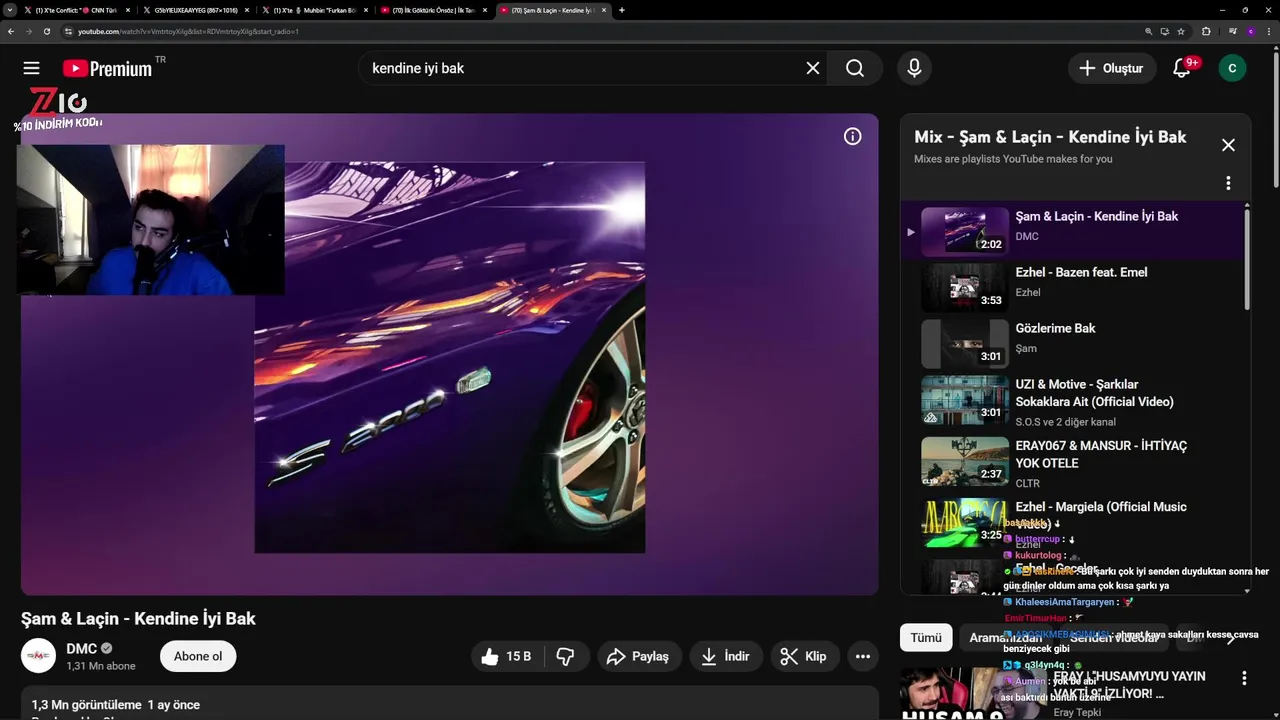Open the install app icon in address bar
This screenshot has height=720, width=1280.
(1165, 31)
